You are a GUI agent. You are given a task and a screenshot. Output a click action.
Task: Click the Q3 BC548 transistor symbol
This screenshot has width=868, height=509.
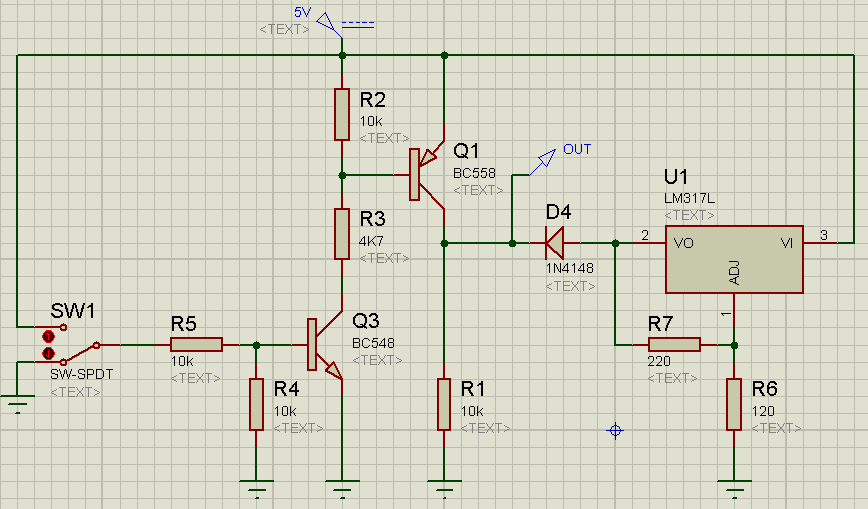(x=325, y=345)
